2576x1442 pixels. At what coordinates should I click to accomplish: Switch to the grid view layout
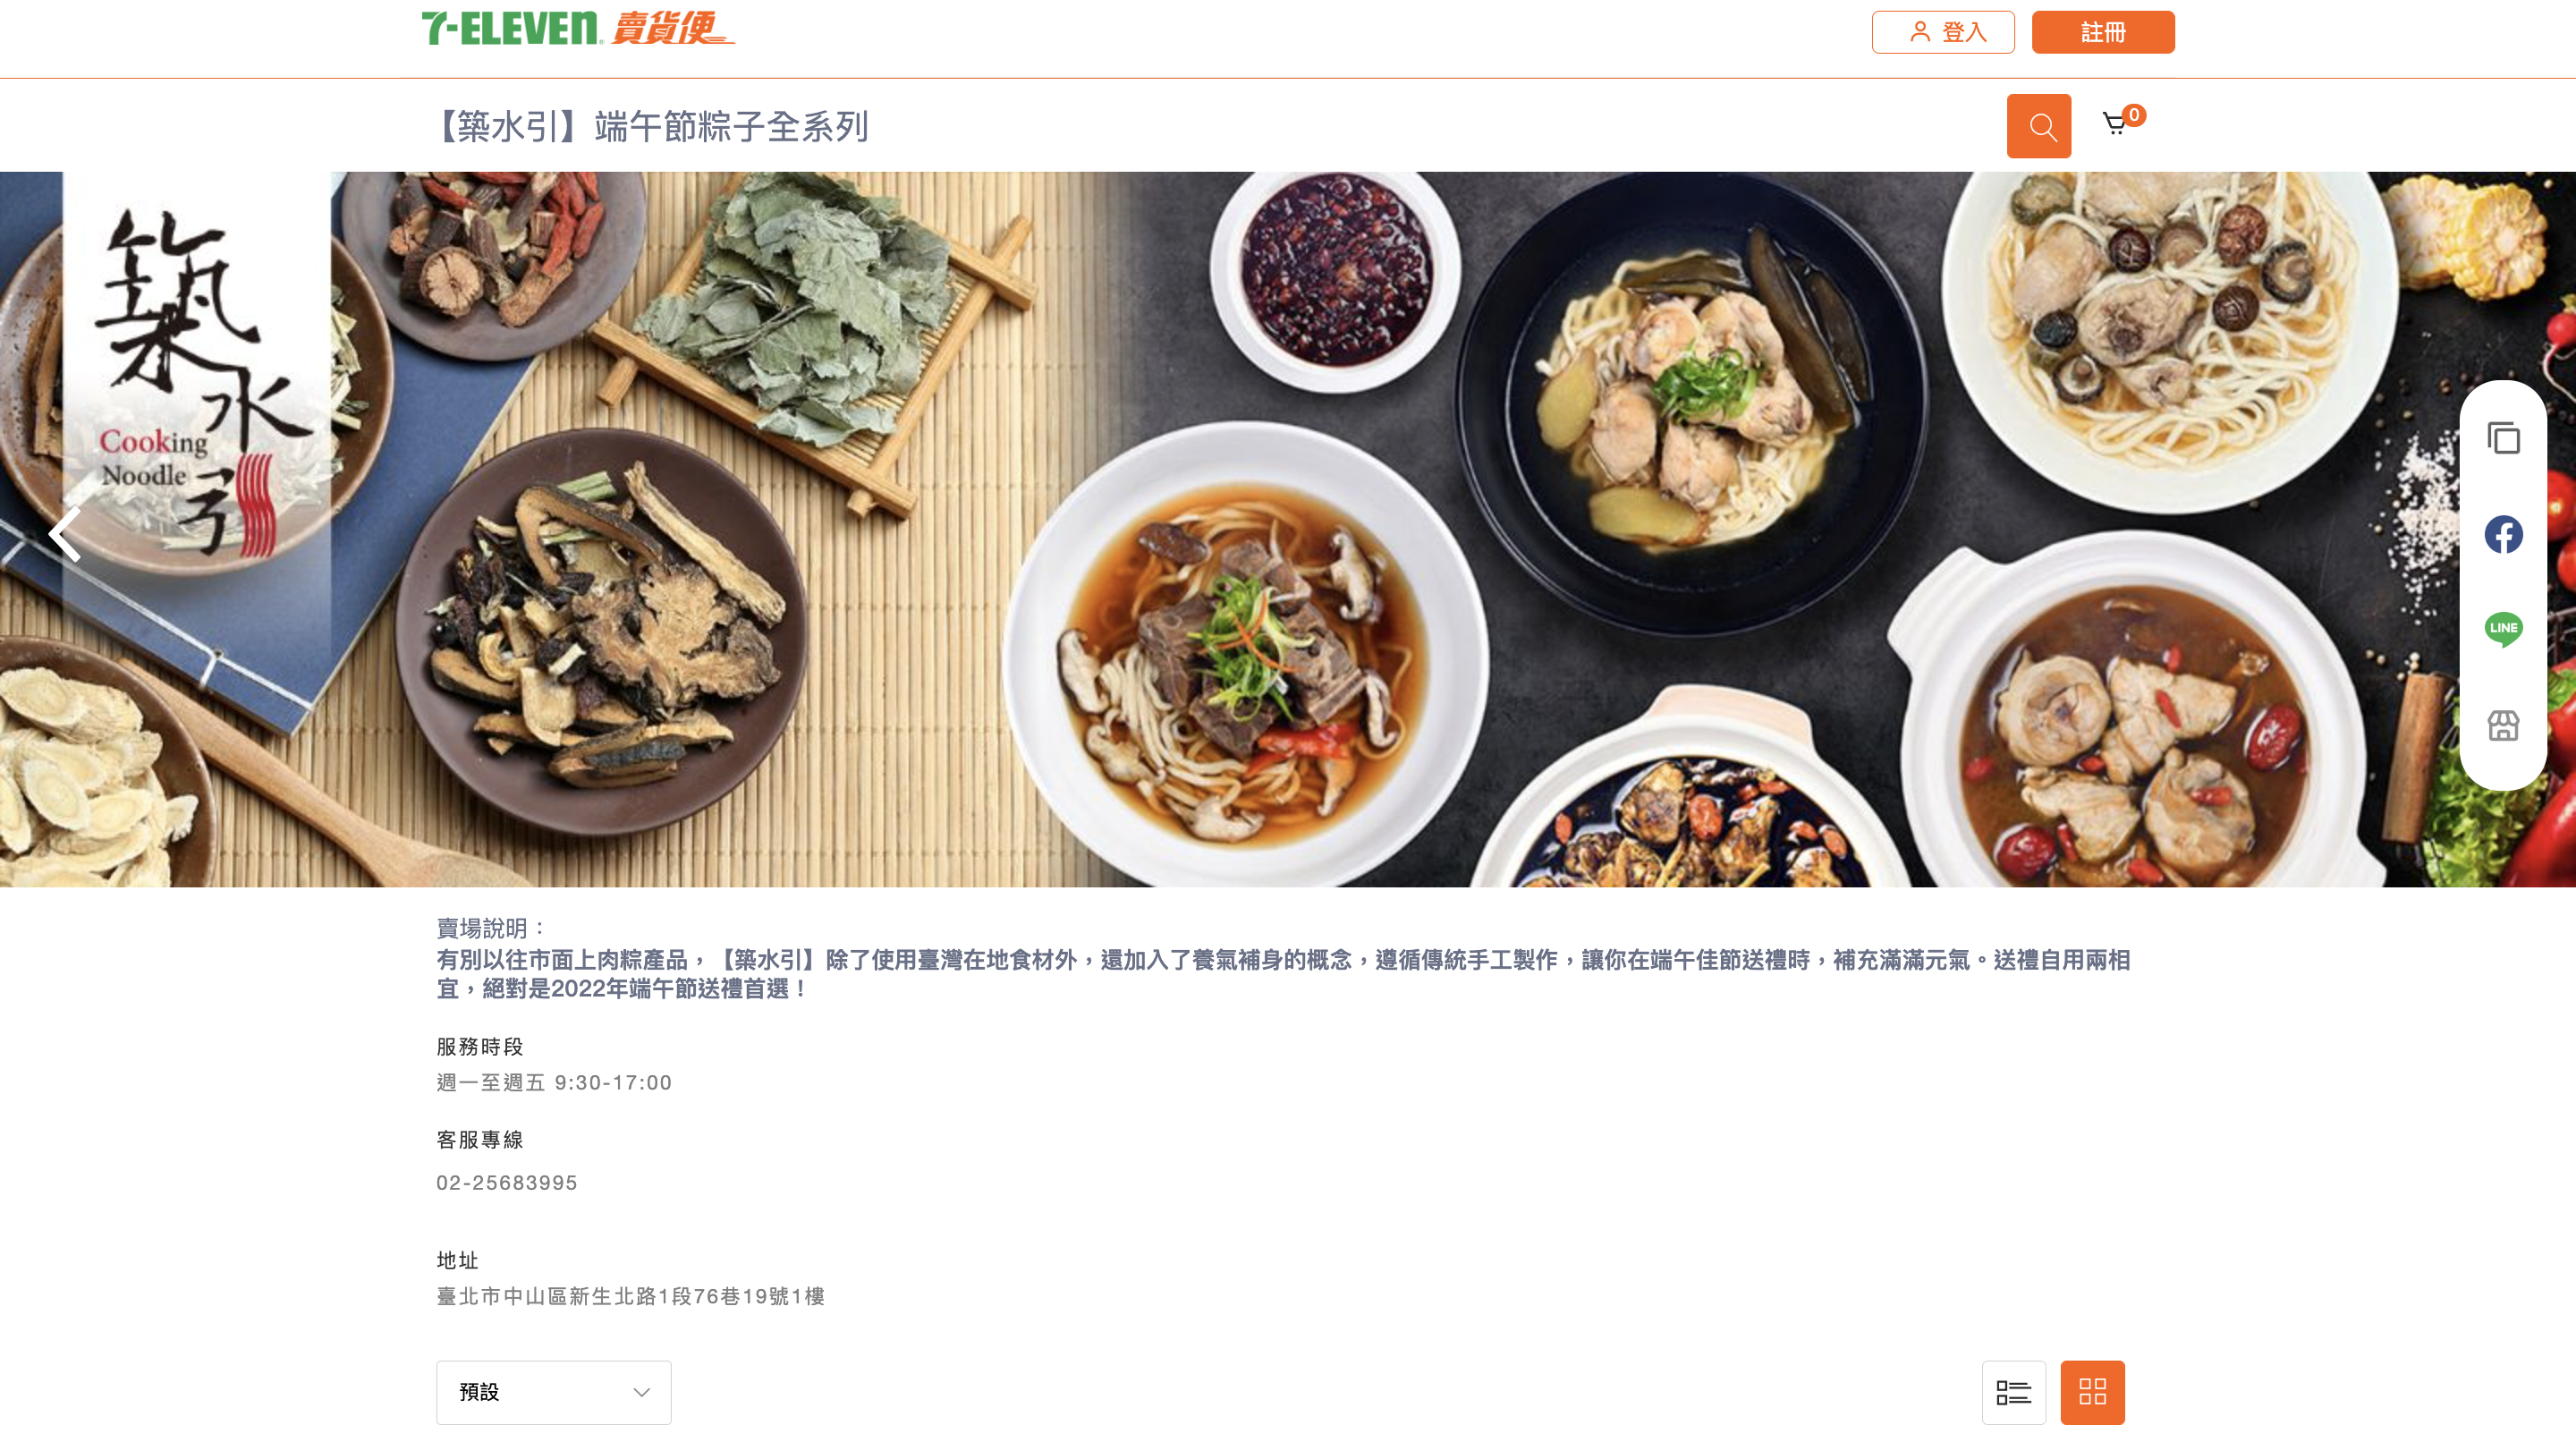point(2092,1391)
